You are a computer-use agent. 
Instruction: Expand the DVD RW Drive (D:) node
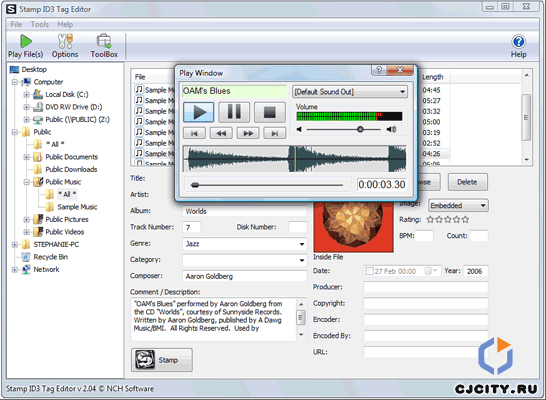pyautogui.click(x=26, y=107)
